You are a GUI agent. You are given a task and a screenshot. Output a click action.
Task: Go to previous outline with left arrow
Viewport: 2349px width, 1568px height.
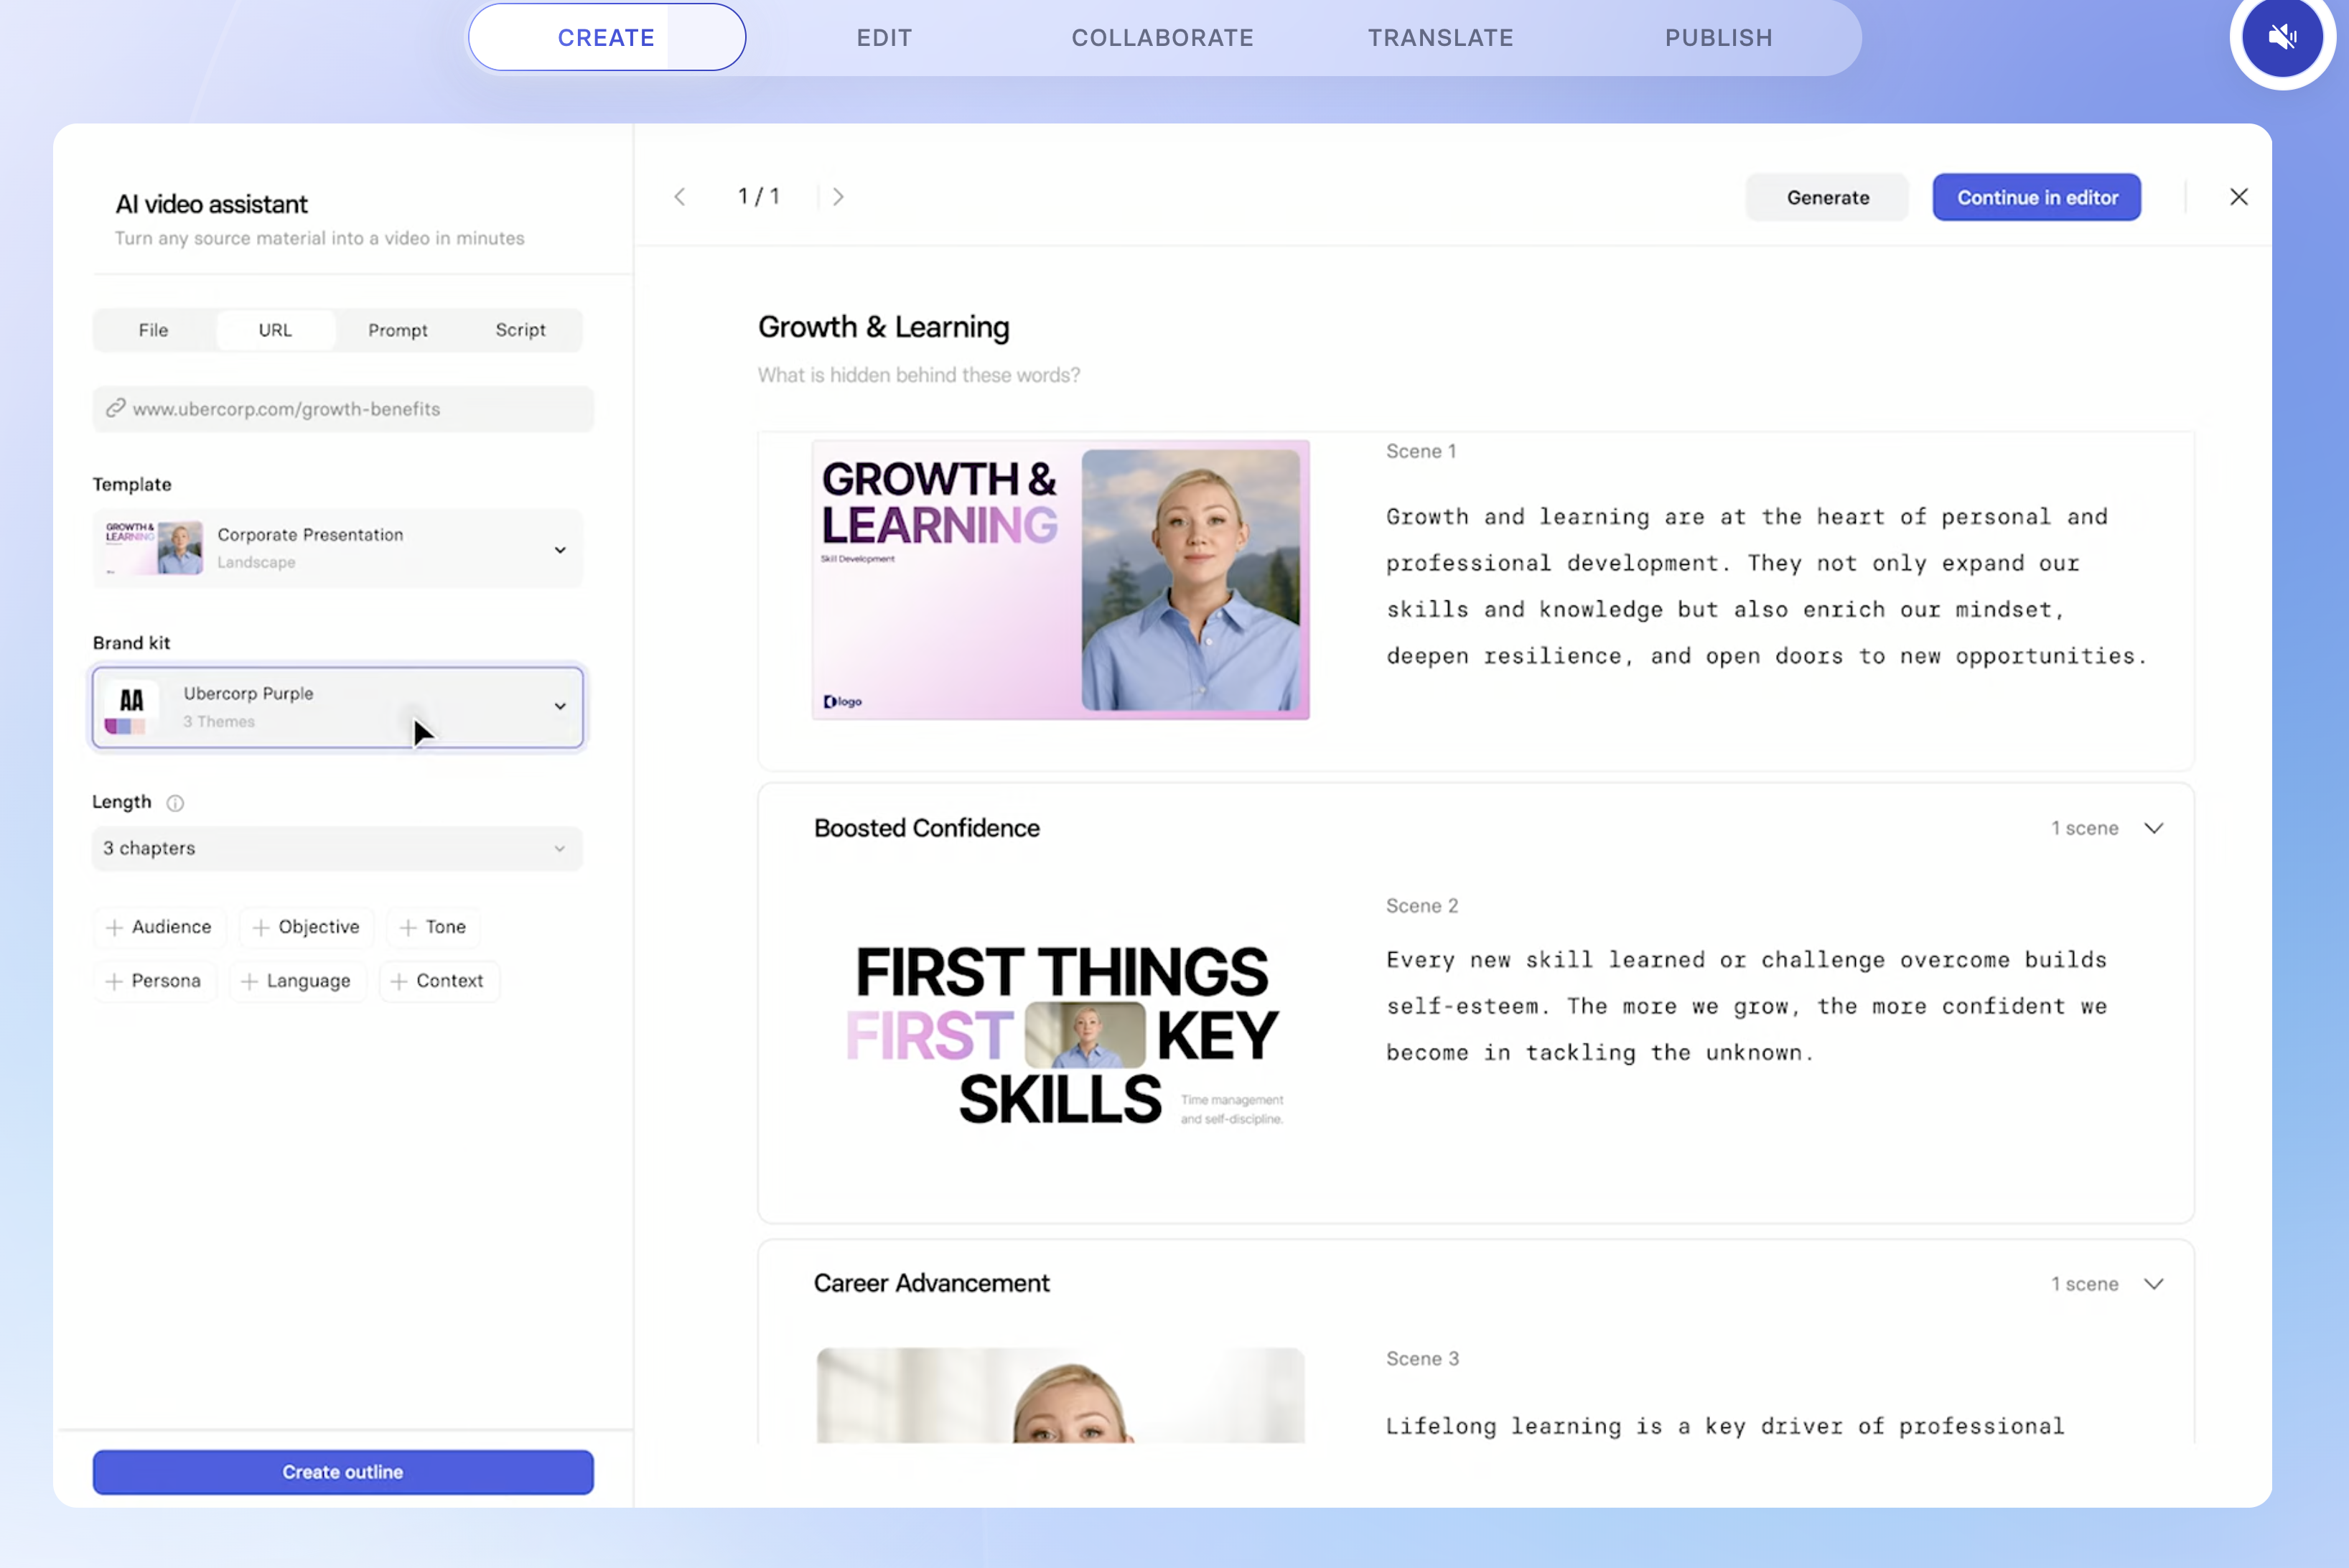point(680,197)
